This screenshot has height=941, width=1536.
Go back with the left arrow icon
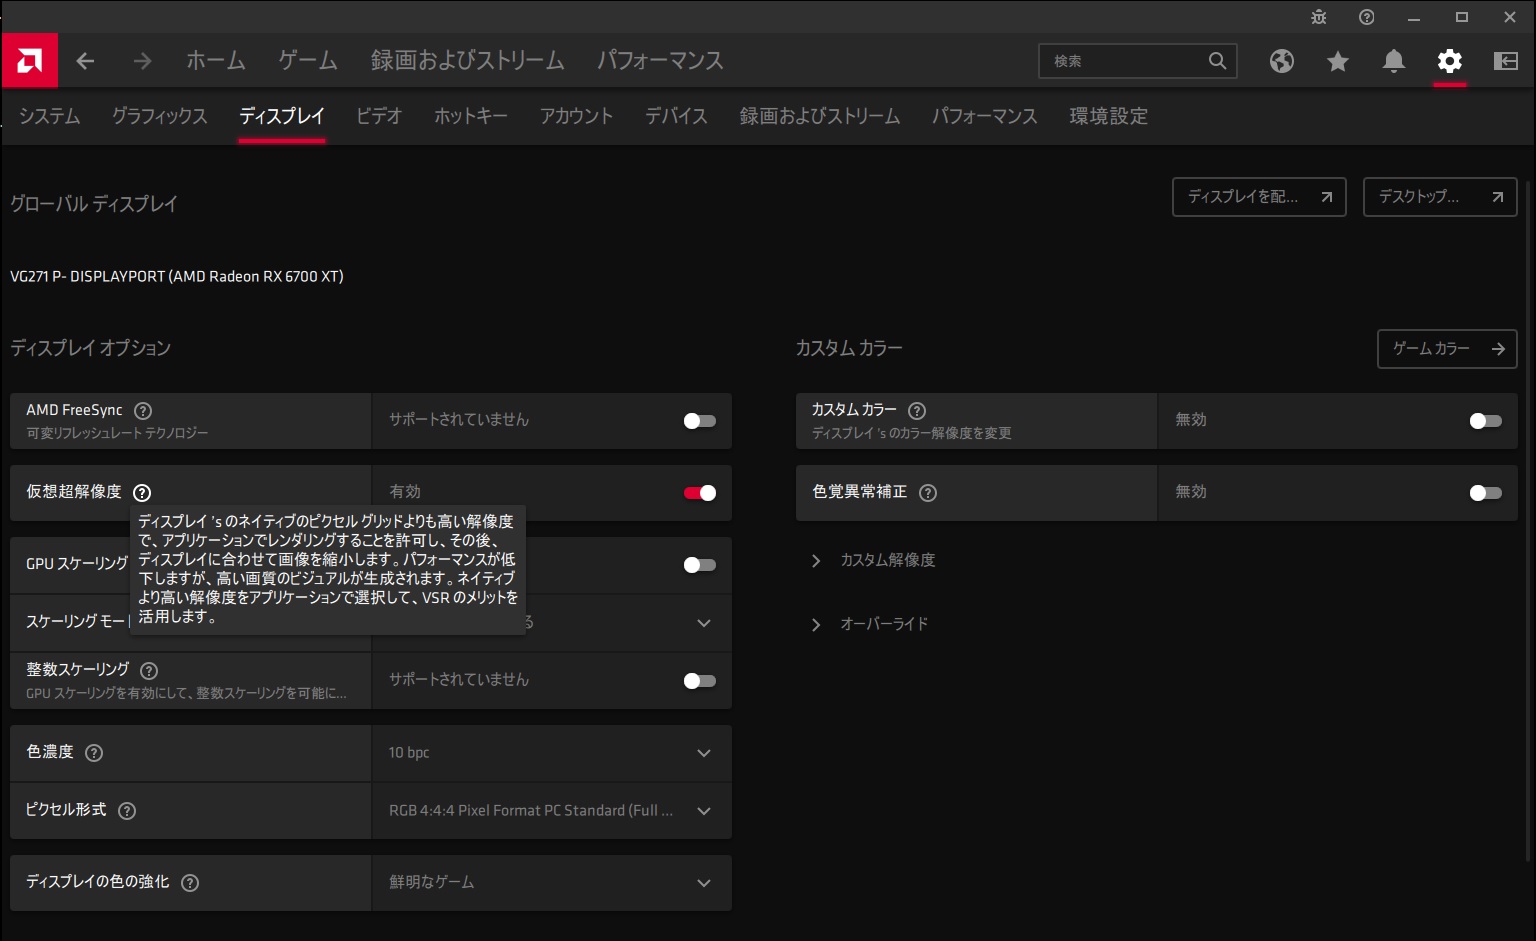click(86, 61)
